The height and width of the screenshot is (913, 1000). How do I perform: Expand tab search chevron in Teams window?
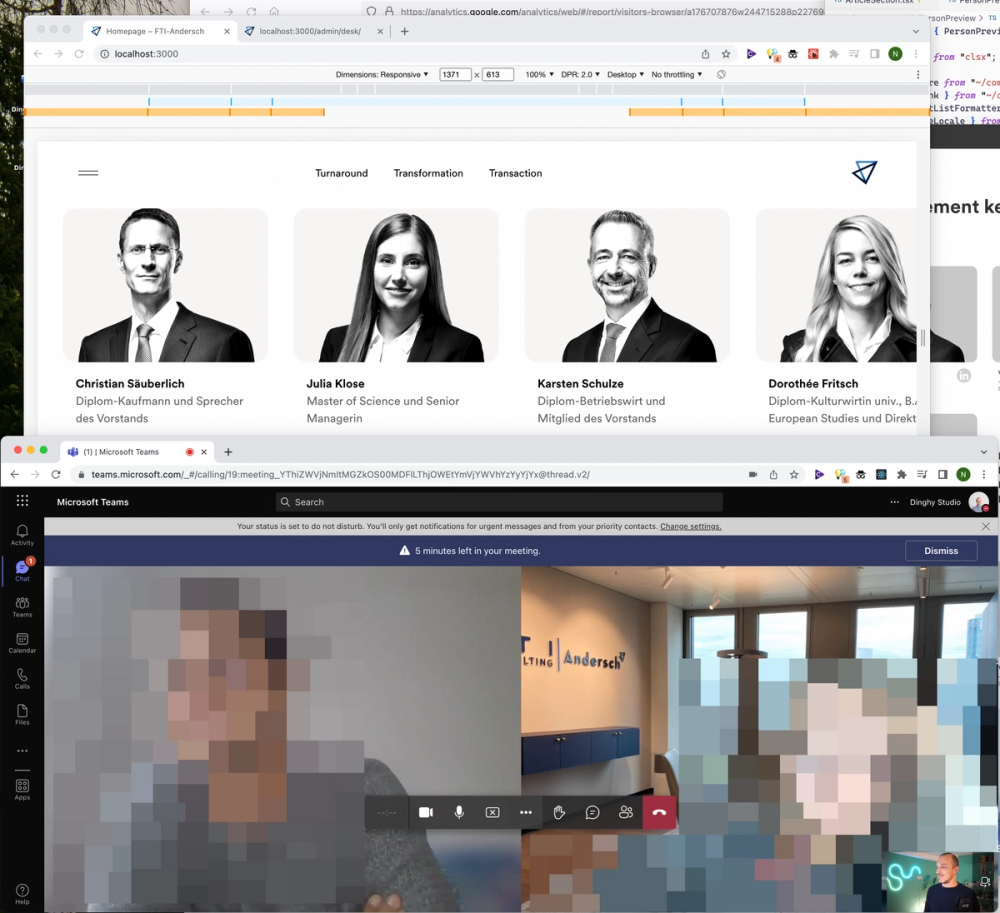tap(983, 452)
